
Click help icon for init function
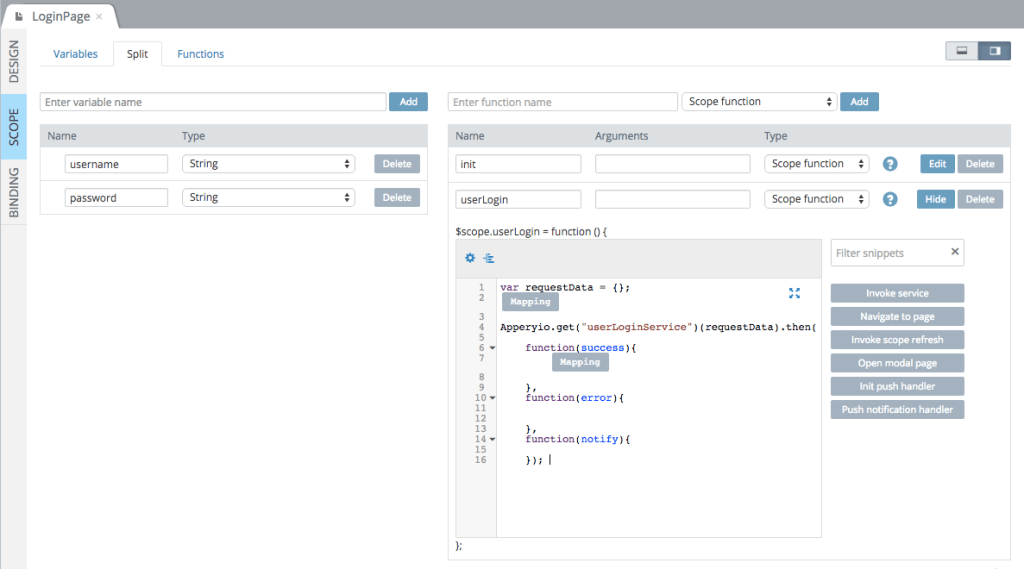pos(890,164)
